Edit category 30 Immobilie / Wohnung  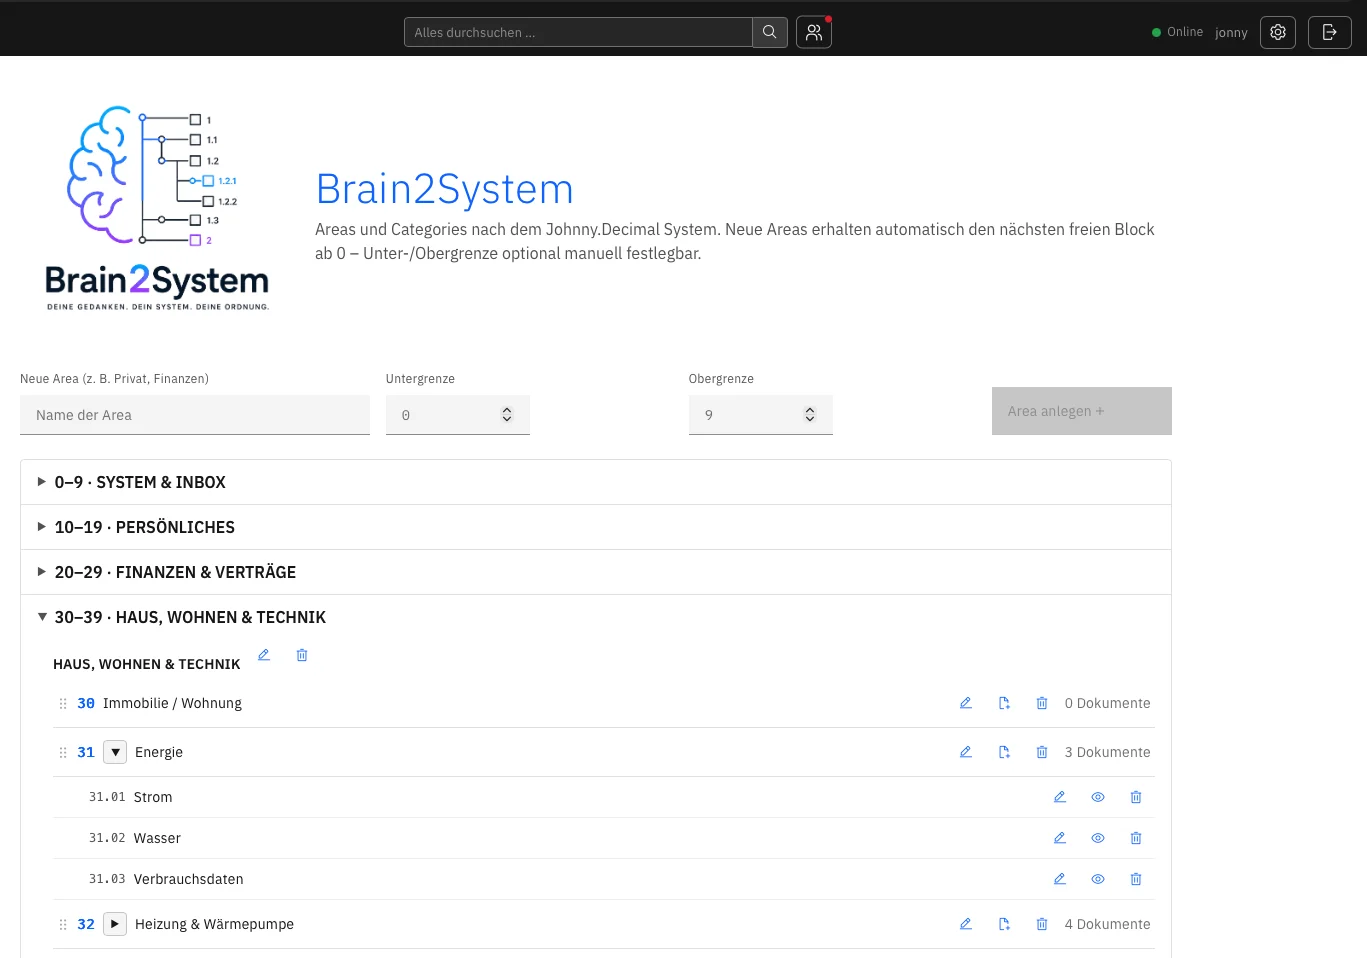[x=966, y=703]
